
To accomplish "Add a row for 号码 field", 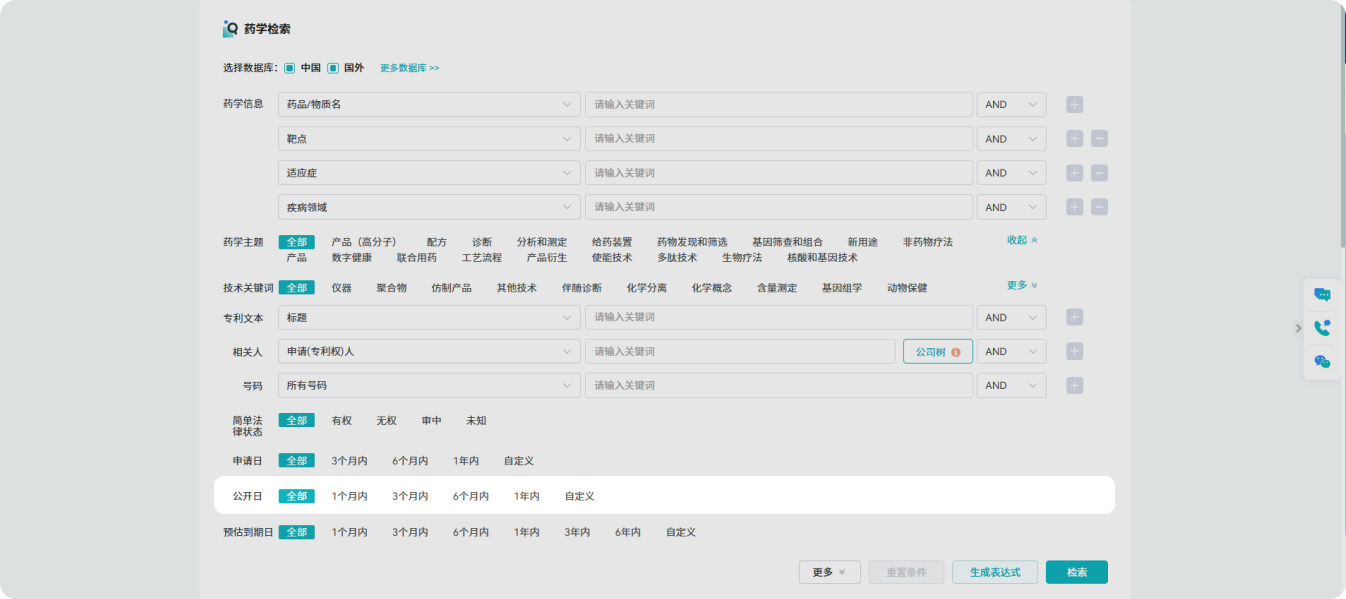I will tap(1074, 385).
